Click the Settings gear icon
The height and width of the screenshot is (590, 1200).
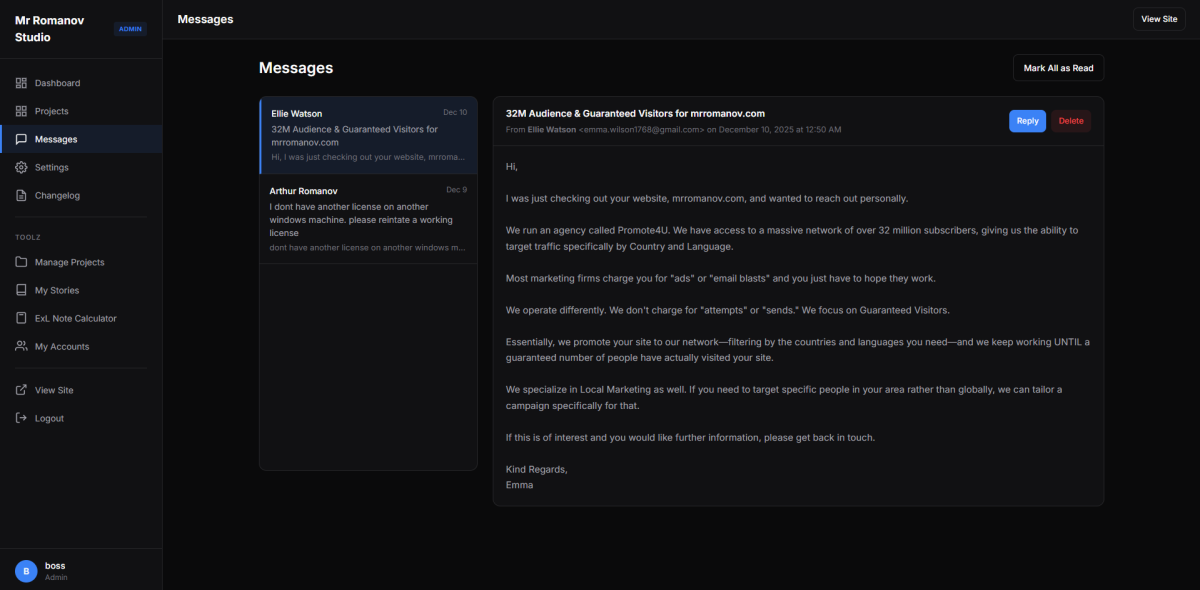click(21, 167)
